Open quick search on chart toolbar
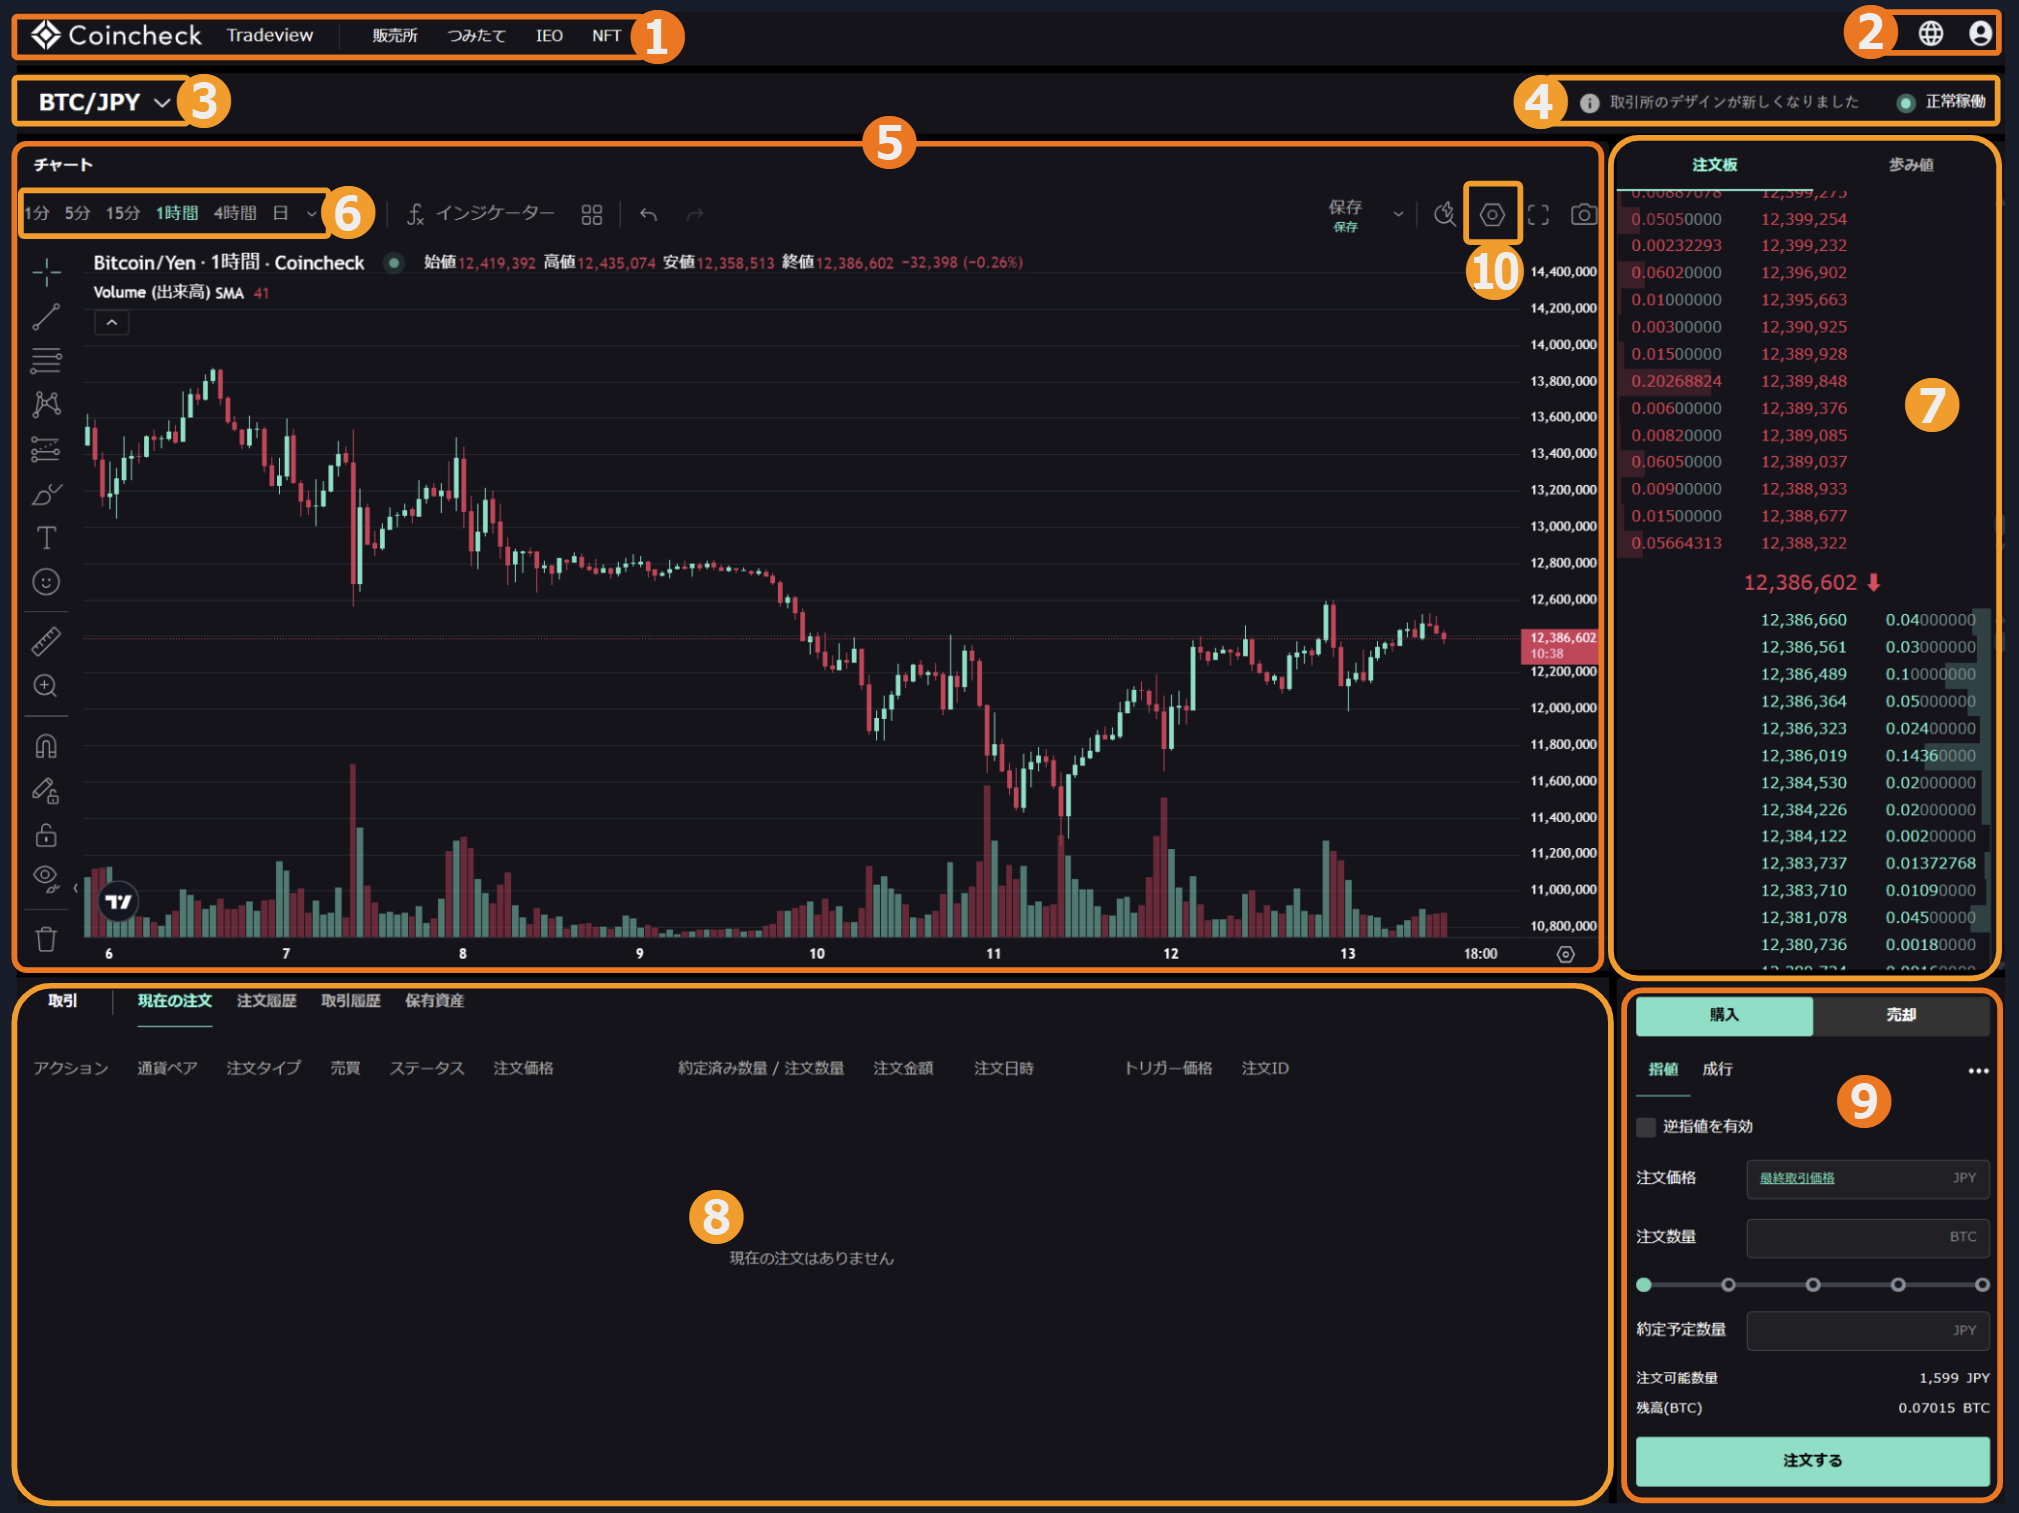2019x1513 pixels. (x=1444, y=214)
